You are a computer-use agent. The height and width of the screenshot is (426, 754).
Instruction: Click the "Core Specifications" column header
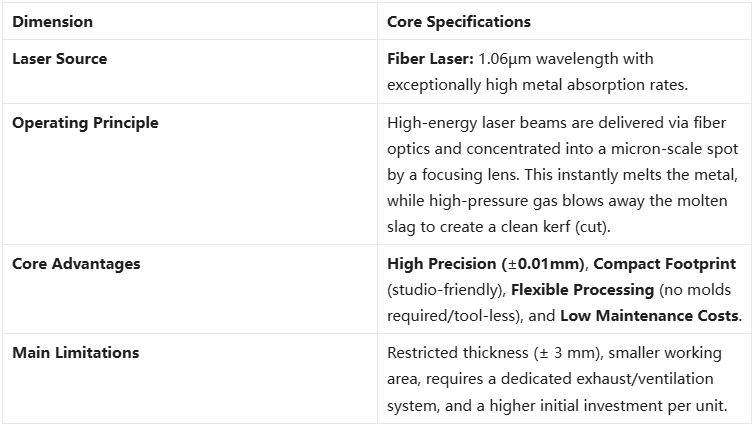pos(459,21)
